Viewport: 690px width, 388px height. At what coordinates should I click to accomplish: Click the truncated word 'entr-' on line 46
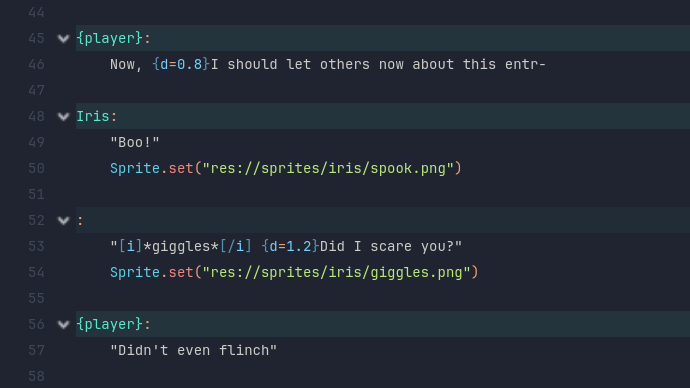coord(525,65)
